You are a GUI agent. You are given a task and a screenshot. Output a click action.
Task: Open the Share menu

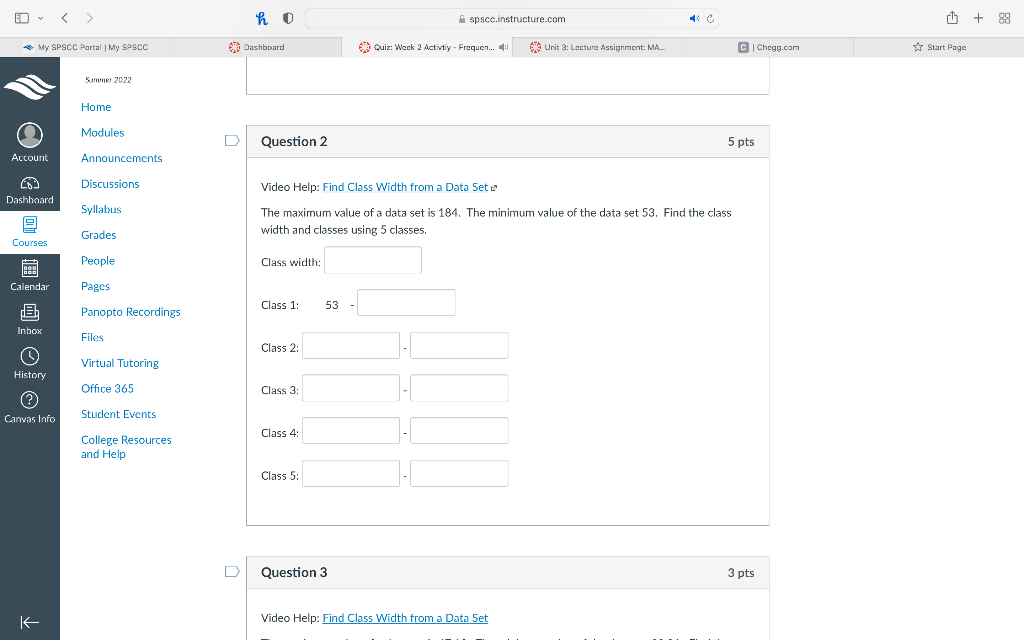[952, 18]
